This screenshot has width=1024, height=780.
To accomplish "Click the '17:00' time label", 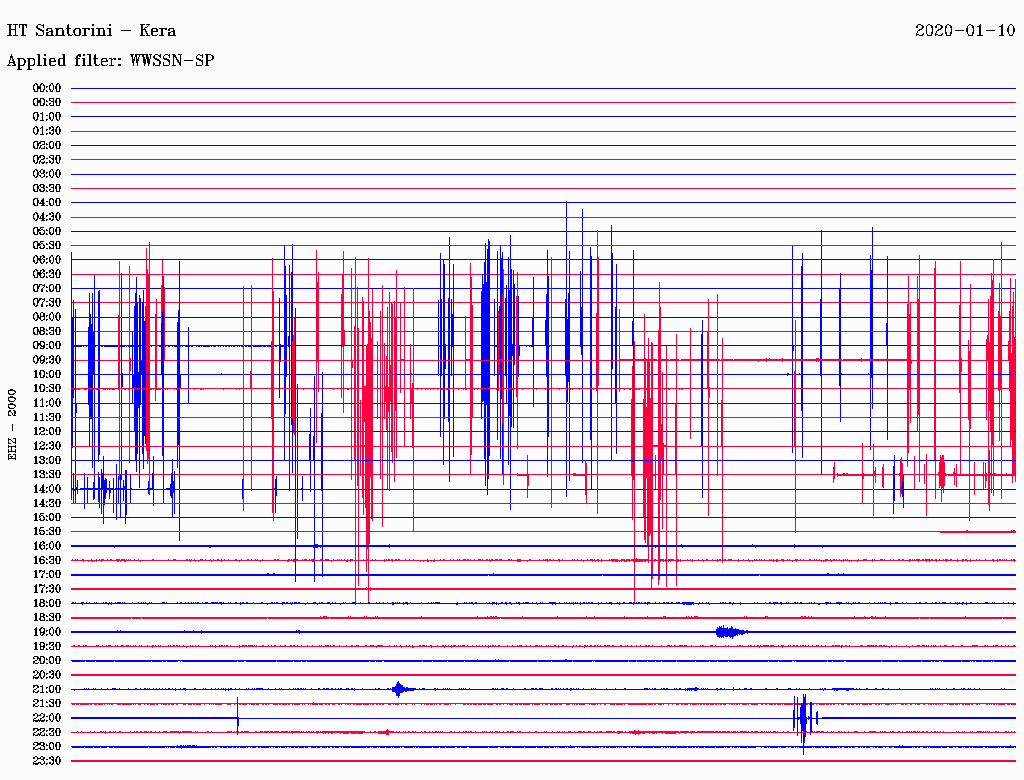I will (47, 575).
